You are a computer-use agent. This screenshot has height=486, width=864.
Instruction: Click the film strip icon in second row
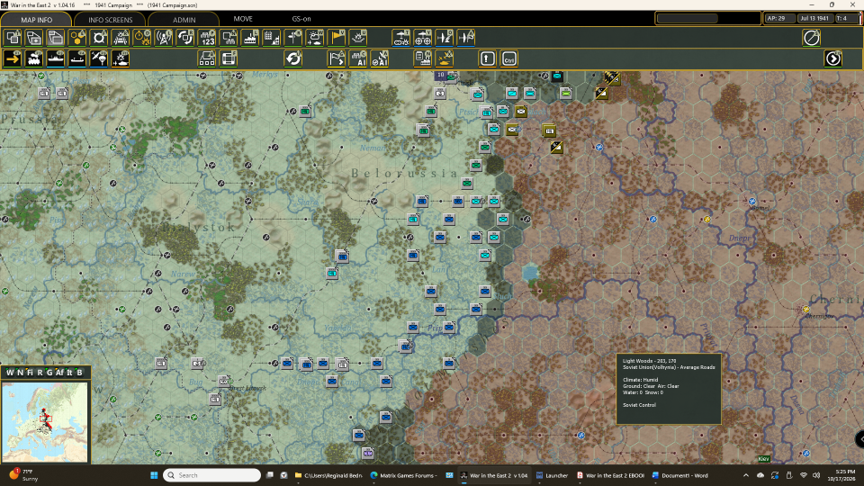point(229,58)
